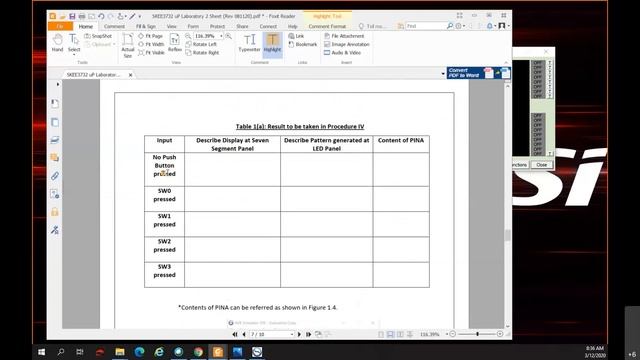Open the Bookmarks side panel
This screenshot has height=360, width=640.
55,104
